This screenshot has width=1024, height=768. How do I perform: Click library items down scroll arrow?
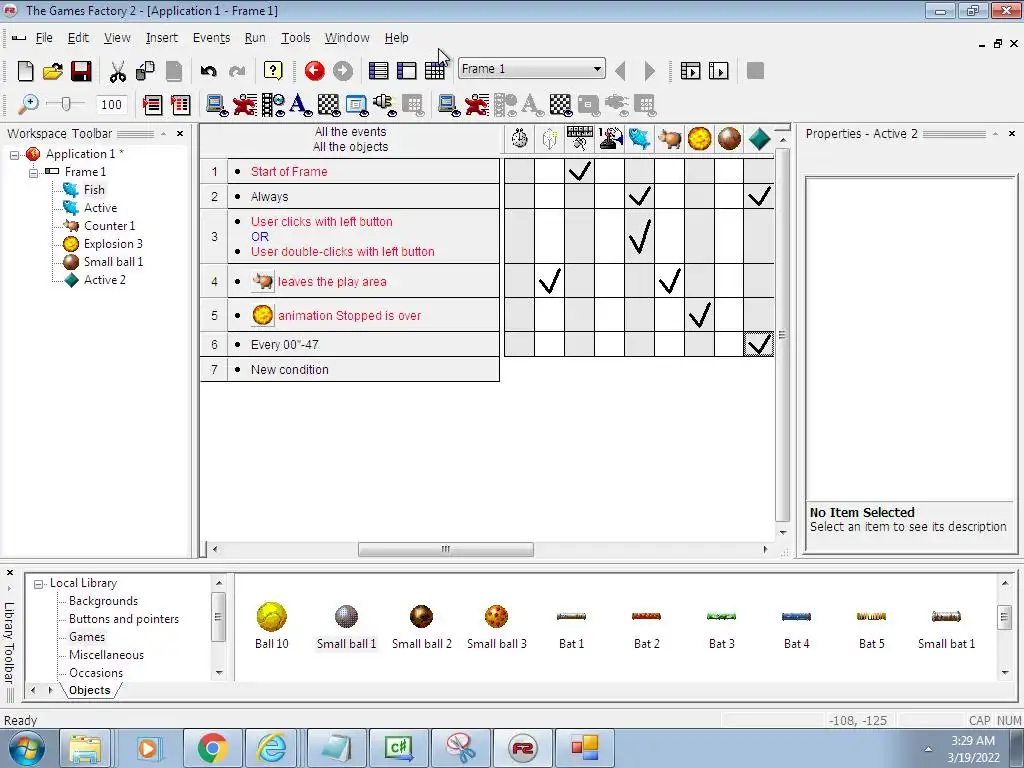click(1004, 673)
